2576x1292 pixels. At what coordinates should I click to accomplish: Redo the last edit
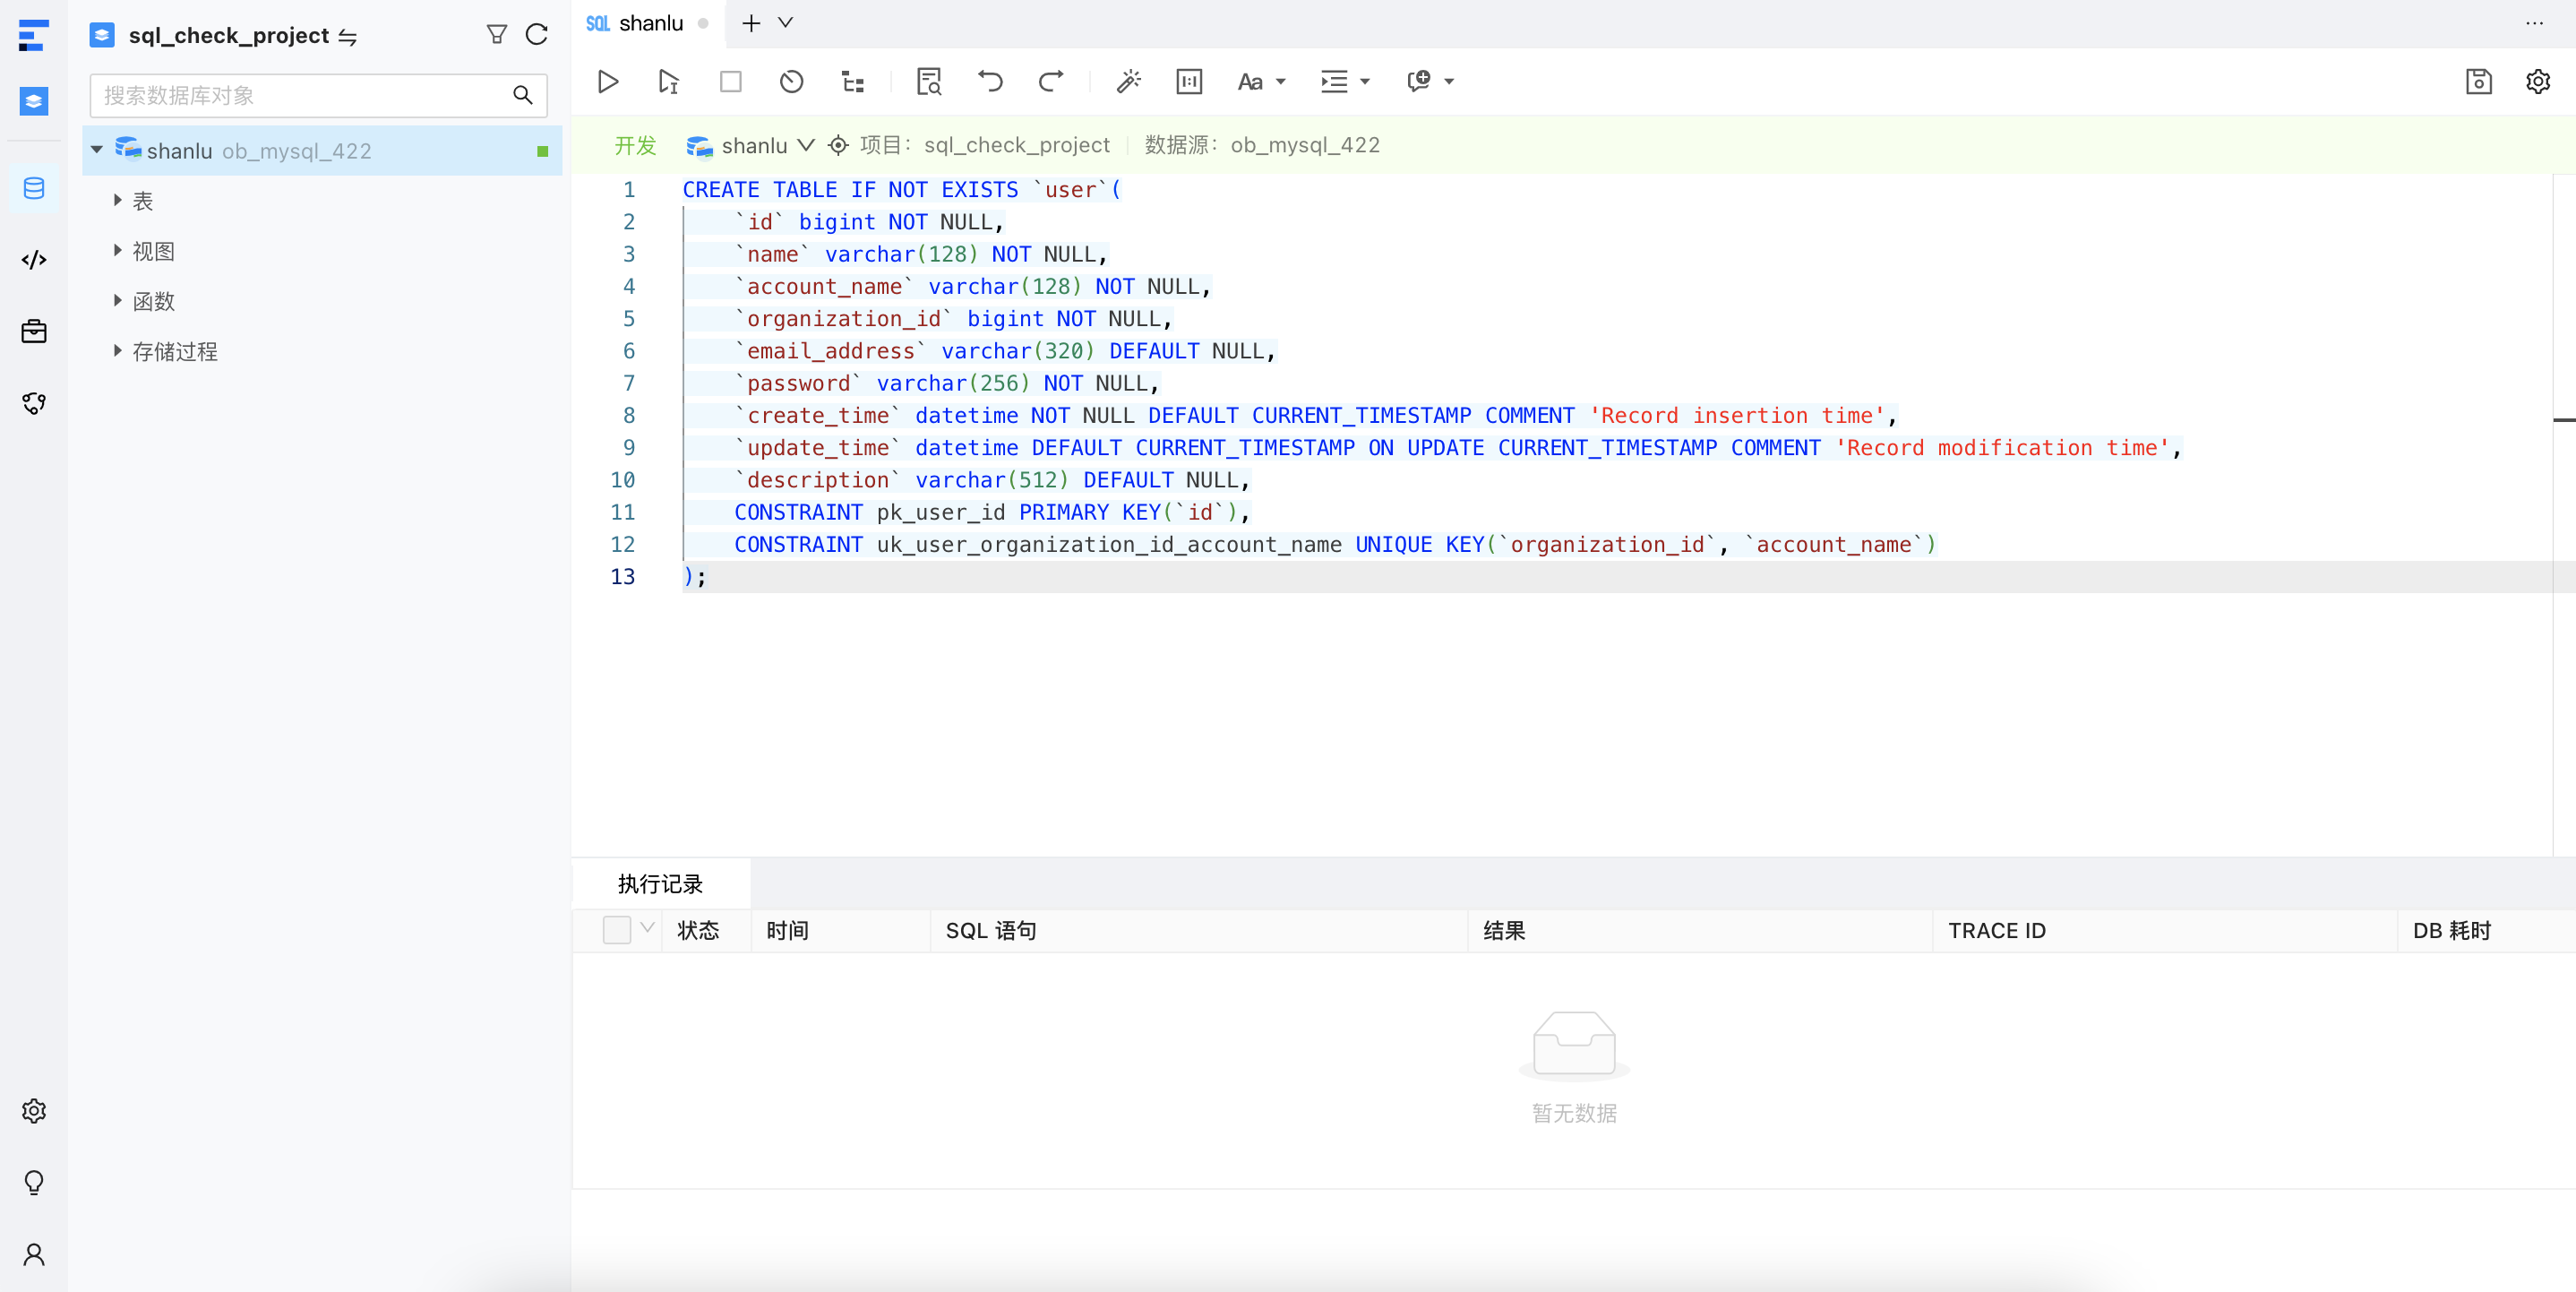[1051, 81]
